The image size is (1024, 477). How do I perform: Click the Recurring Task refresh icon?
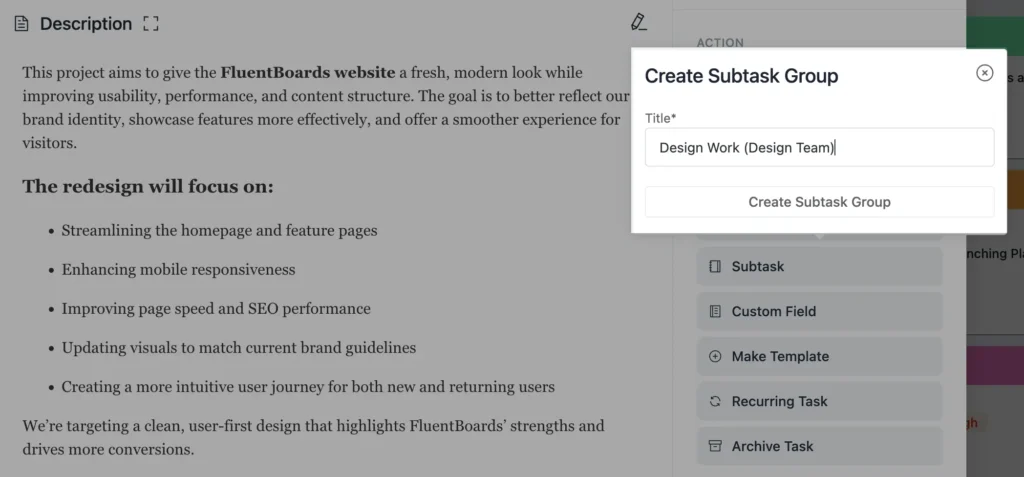[x=715, y=402]
